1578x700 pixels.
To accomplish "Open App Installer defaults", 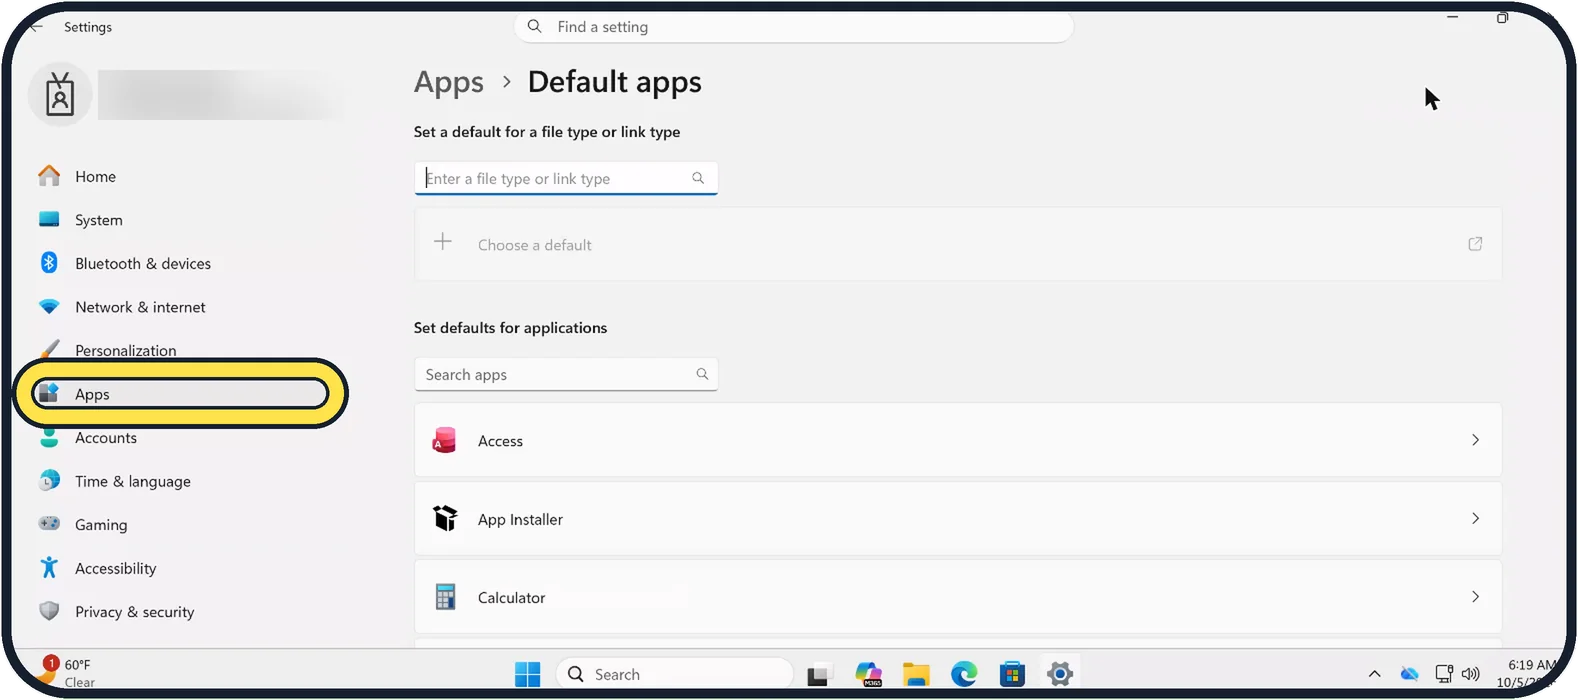I will point(958,519).
